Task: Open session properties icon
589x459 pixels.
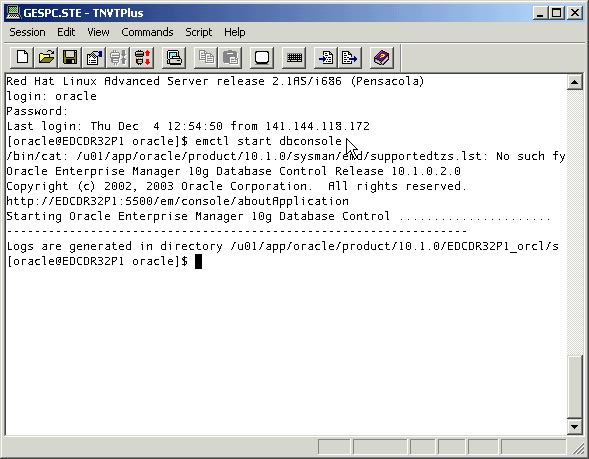Action: (94, 57)
